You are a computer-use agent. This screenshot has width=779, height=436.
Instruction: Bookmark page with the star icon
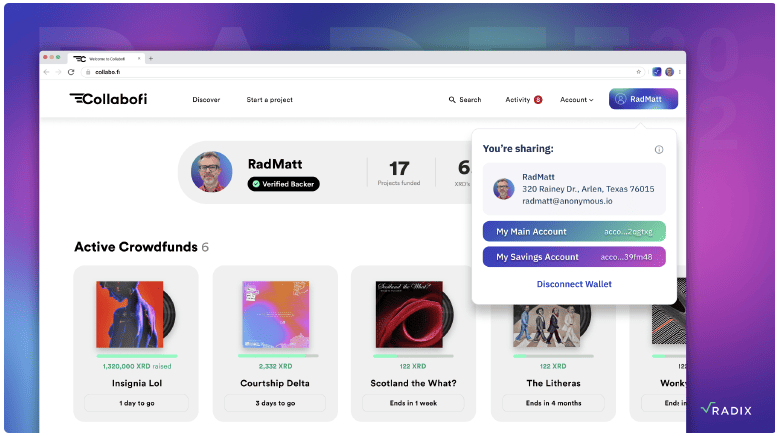[639, 72]
